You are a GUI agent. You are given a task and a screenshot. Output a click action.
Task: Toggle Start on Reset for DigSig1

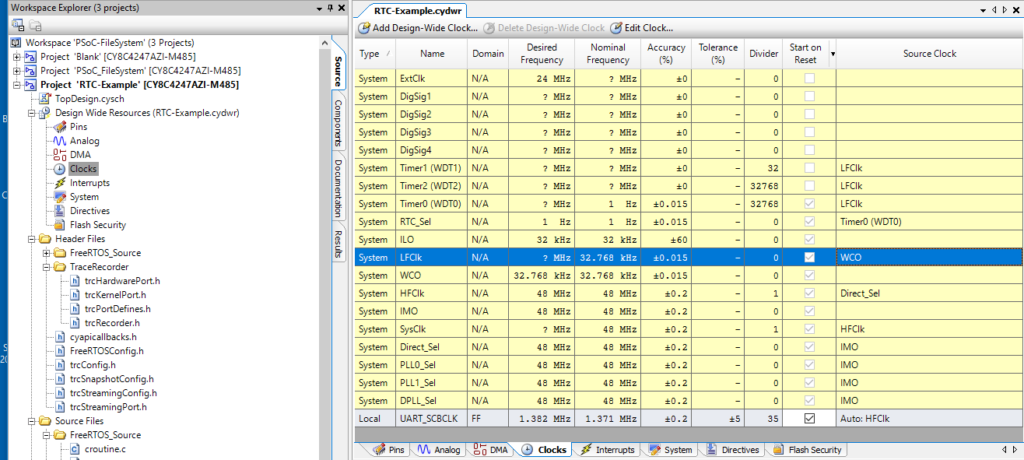[809, 96]
